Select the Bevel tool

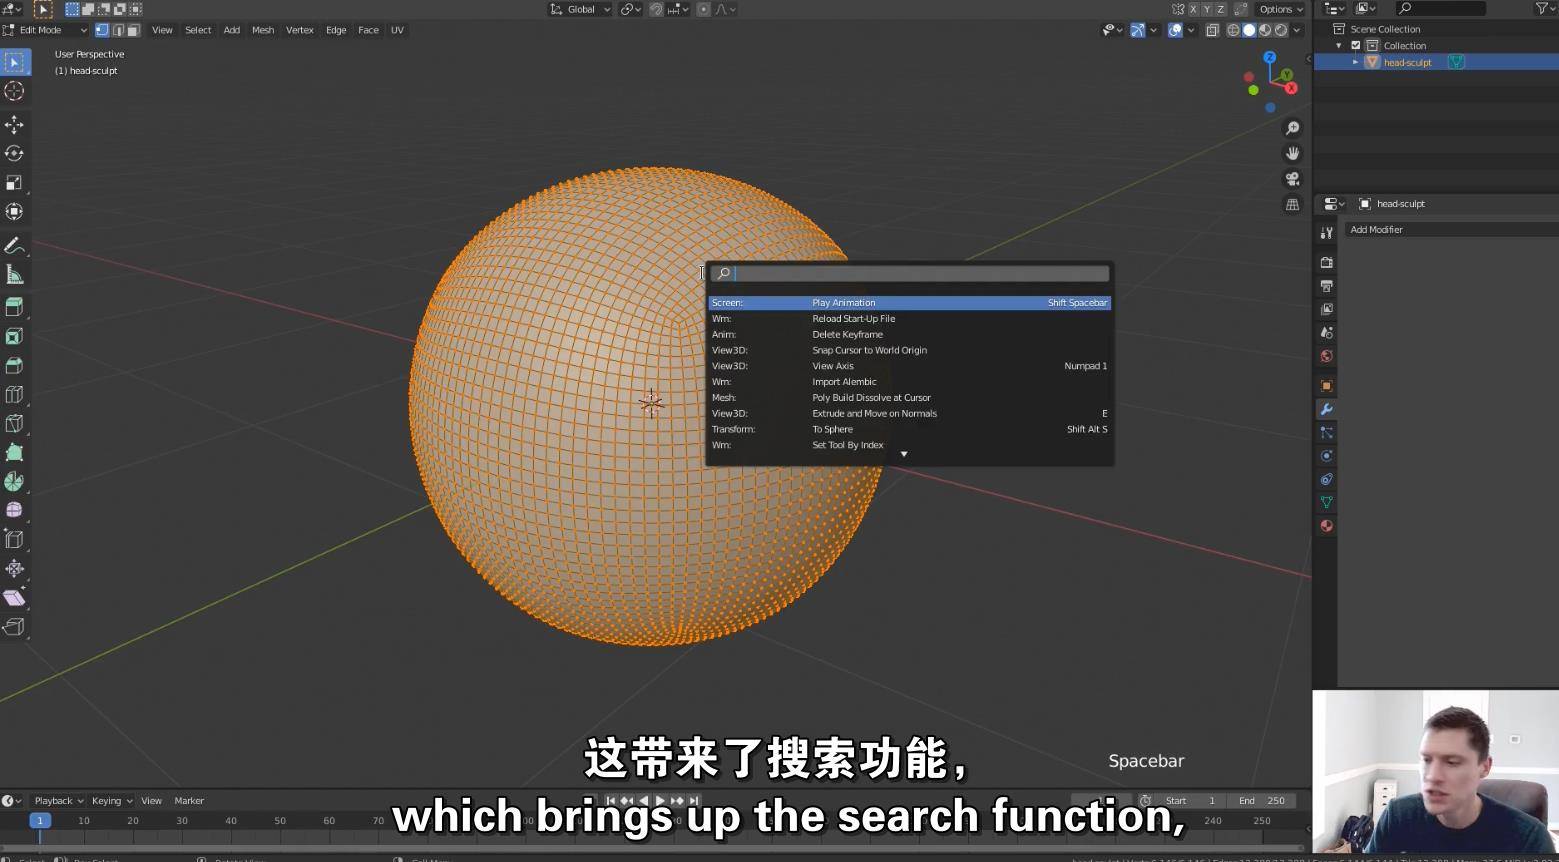pos(14,365)
